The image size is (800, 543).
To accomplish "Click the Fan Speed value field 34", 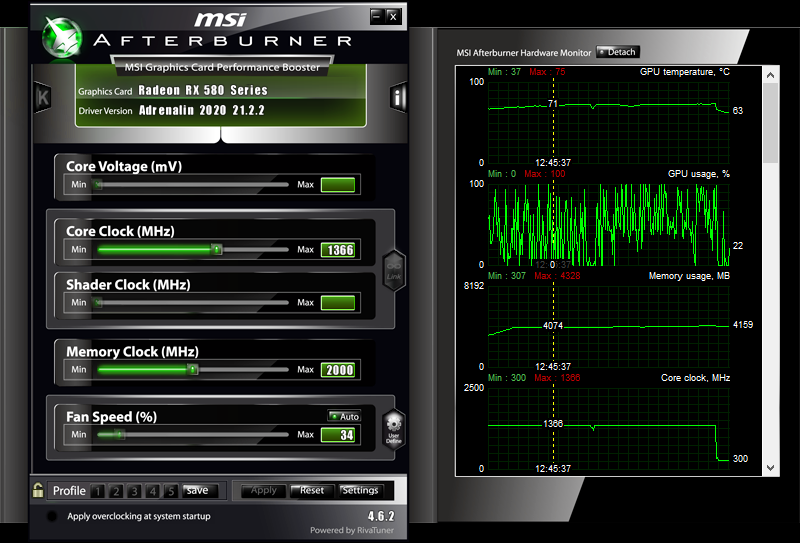I will tap(338, 435).
